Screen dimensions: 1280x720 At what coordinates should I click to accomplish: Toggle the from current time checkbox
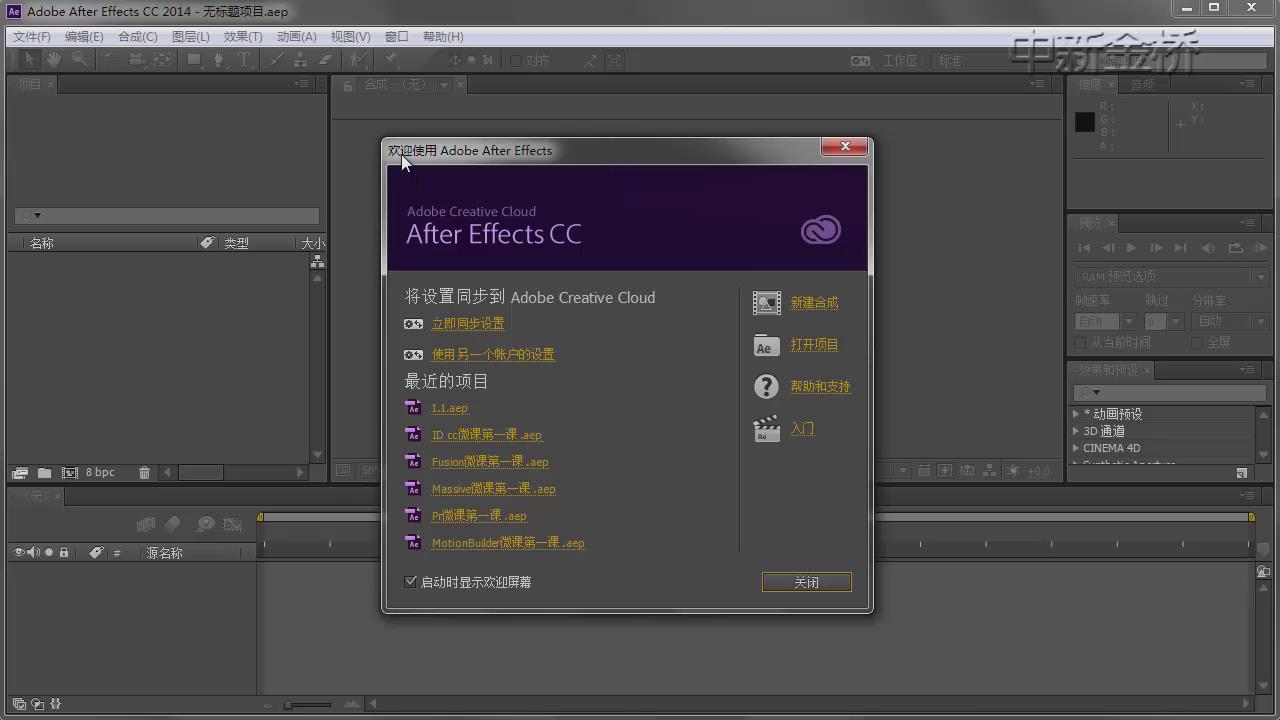pos(1081,342)
